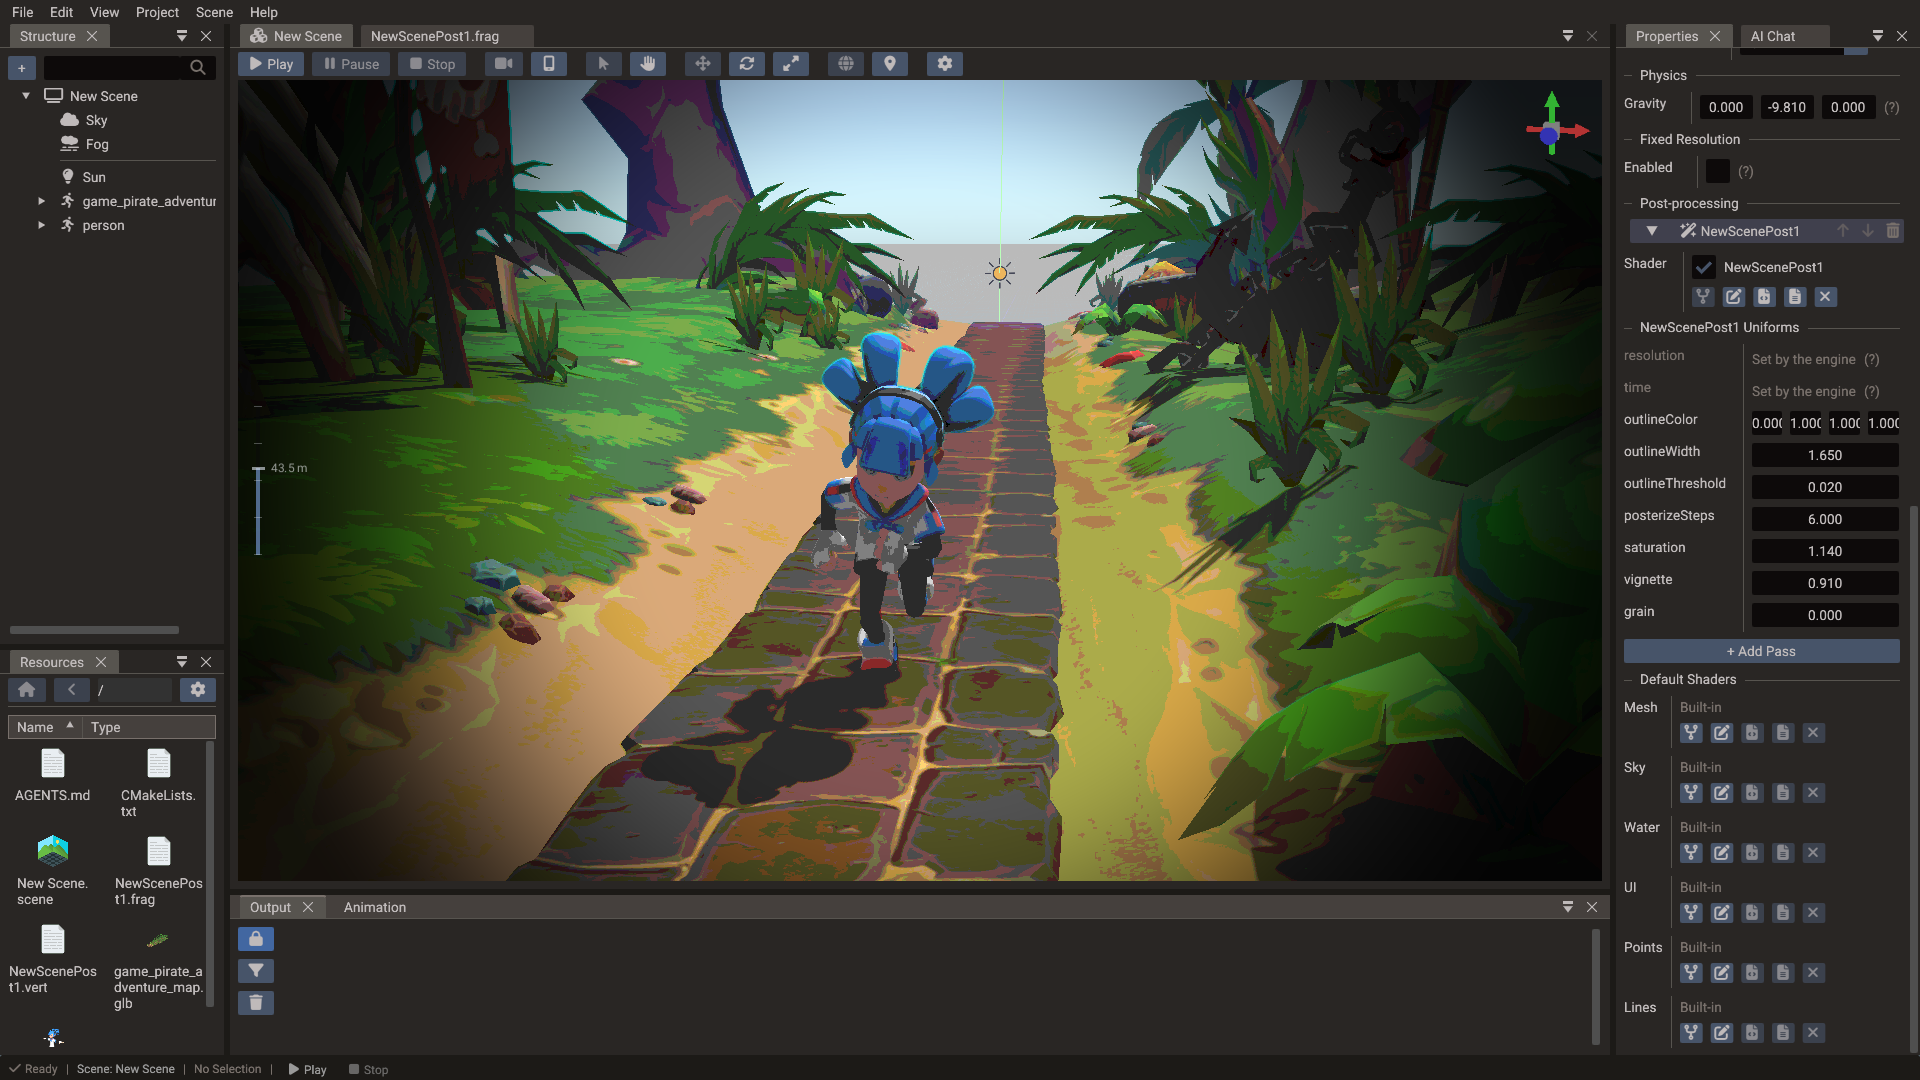Click the outlineWidth value field

(1825, 455)
